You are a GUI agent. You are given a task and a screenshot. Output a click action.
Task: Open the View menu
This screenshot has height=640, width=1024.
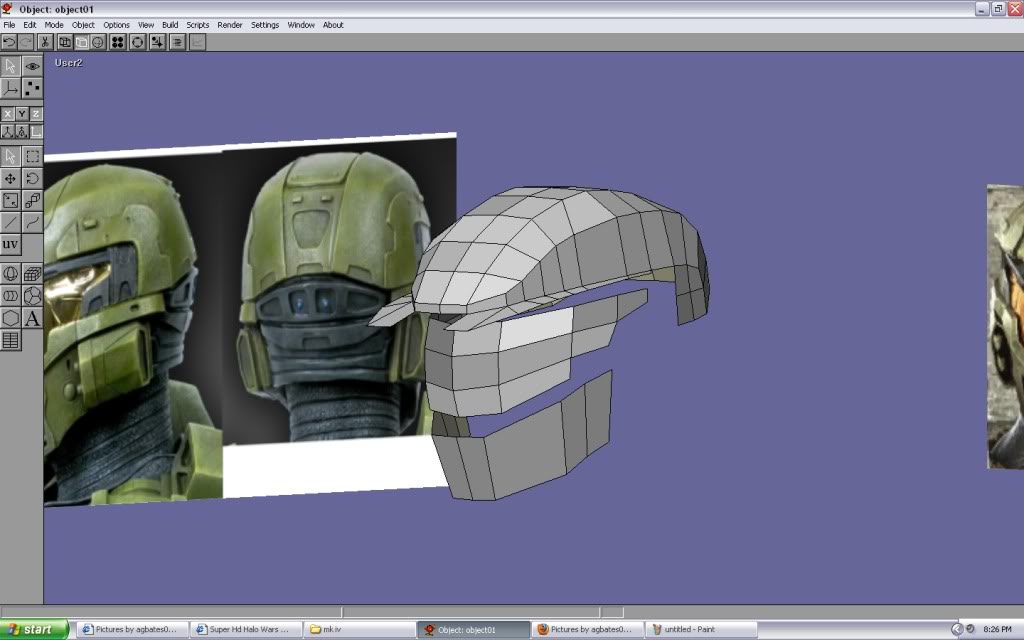click(146, 25)
